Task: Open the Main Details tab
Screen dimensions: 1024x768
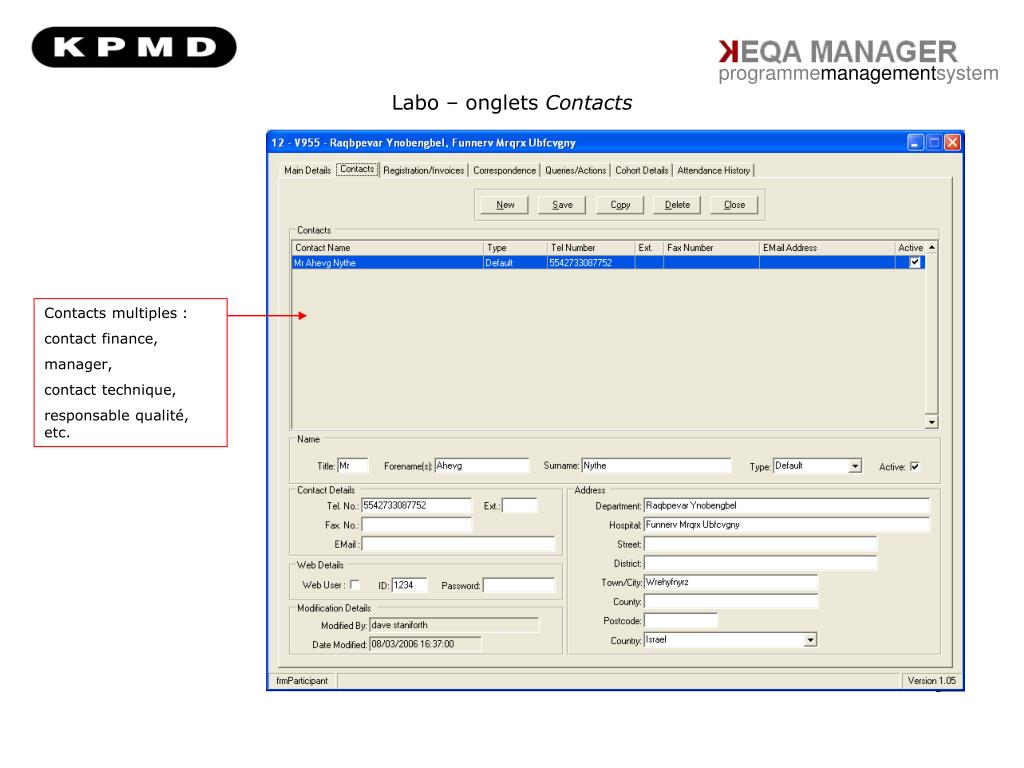Action: coord(307,170)
